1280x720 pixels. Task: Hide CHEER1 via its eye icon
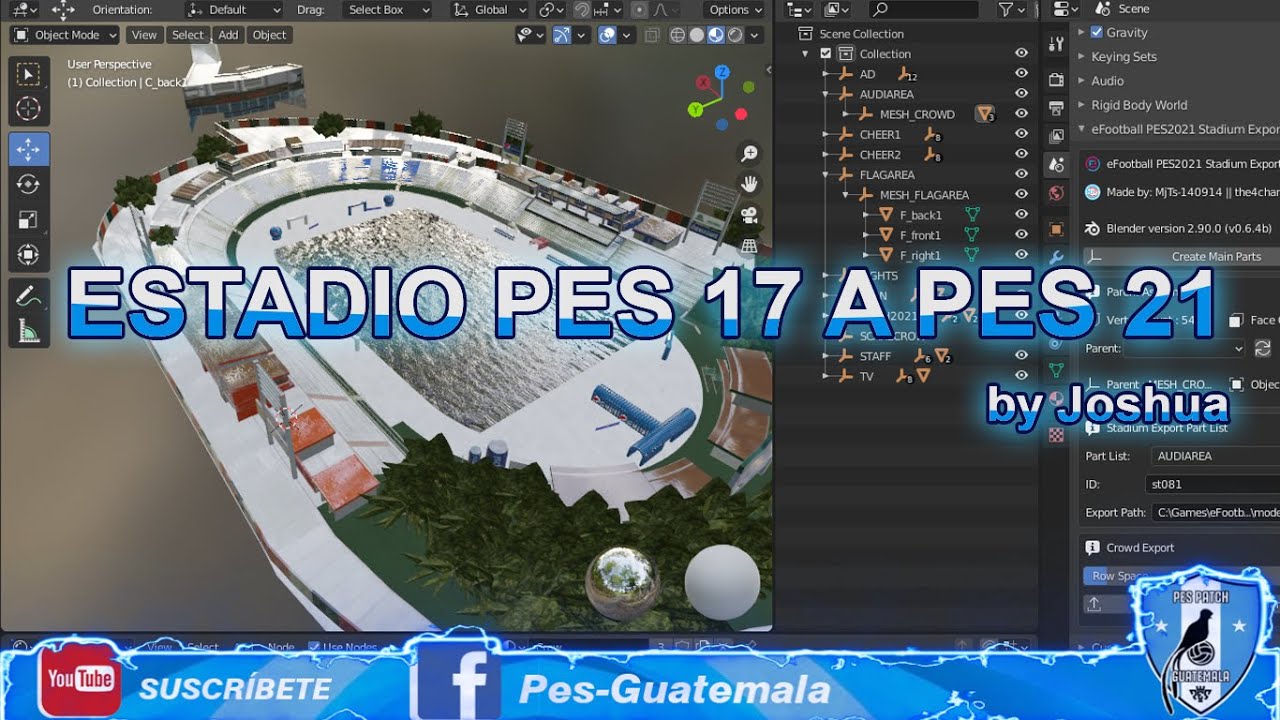point(1021,134)
